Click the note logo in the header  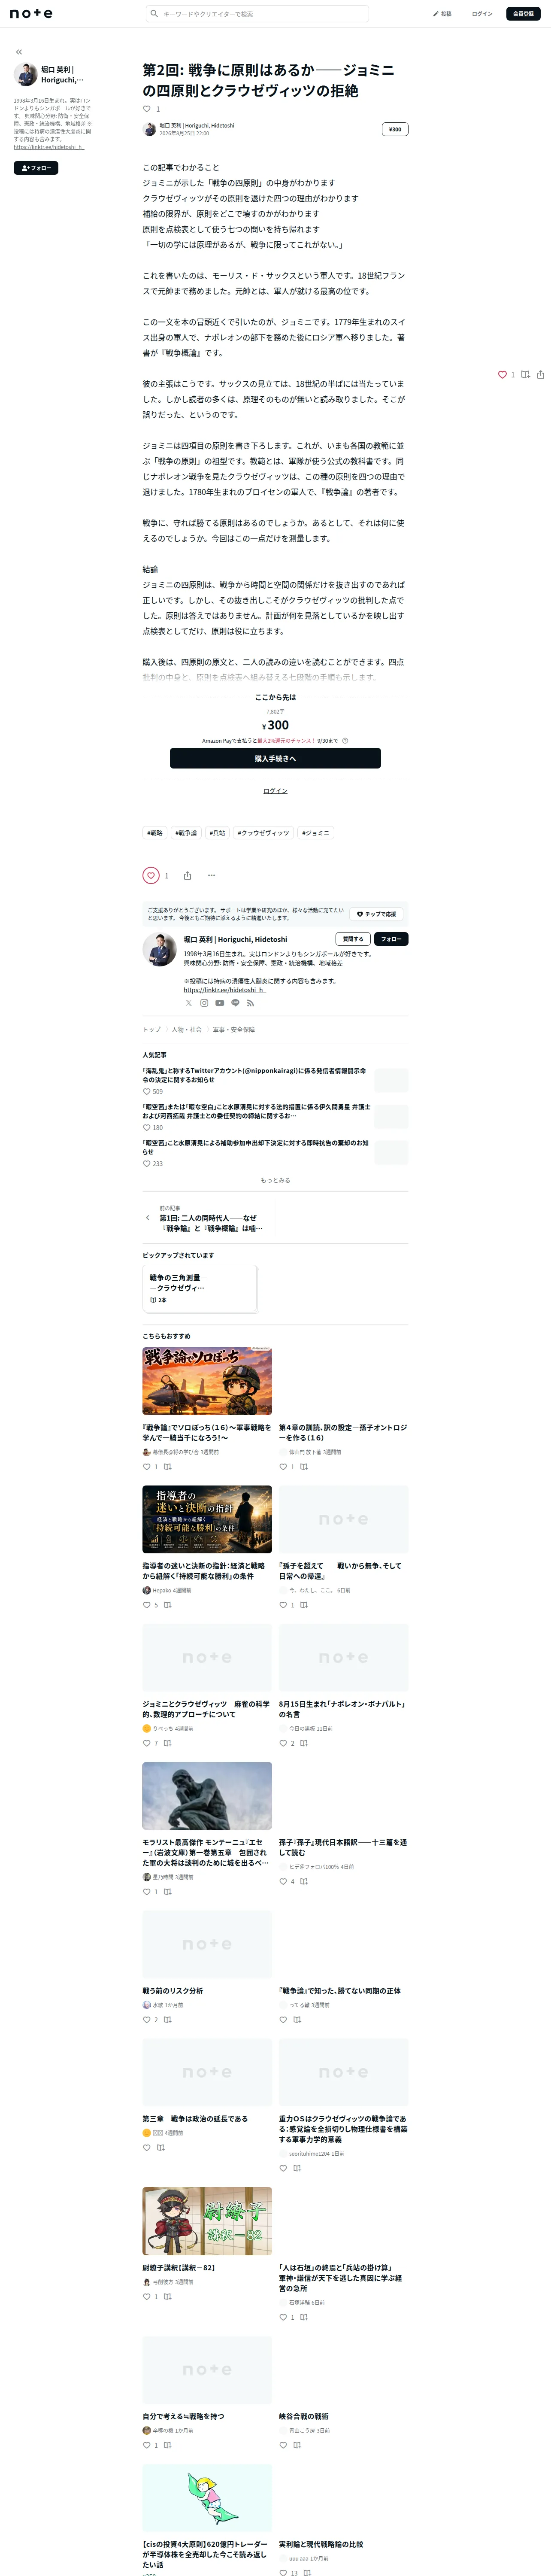pyautogui.click(x=31, y=14)
